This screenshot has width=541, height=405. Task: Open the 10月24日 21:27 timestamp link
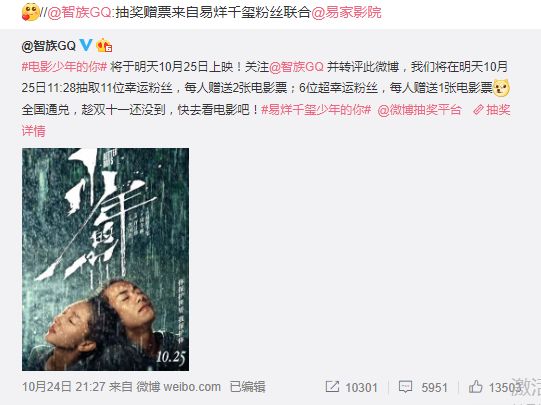63,387
